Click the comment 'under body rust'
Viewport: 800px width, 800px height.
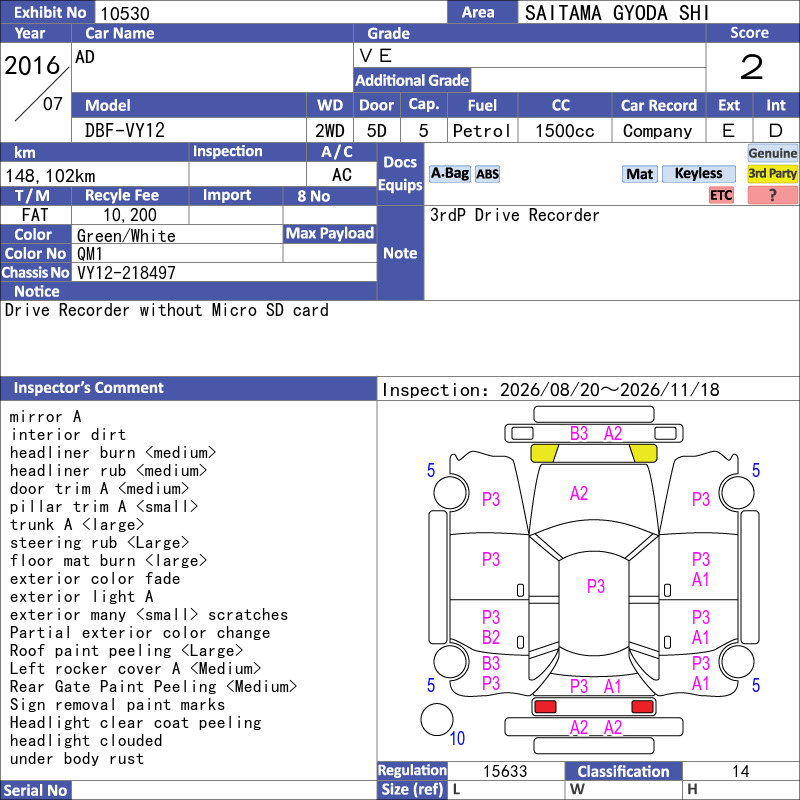click(x=77, y=759)
